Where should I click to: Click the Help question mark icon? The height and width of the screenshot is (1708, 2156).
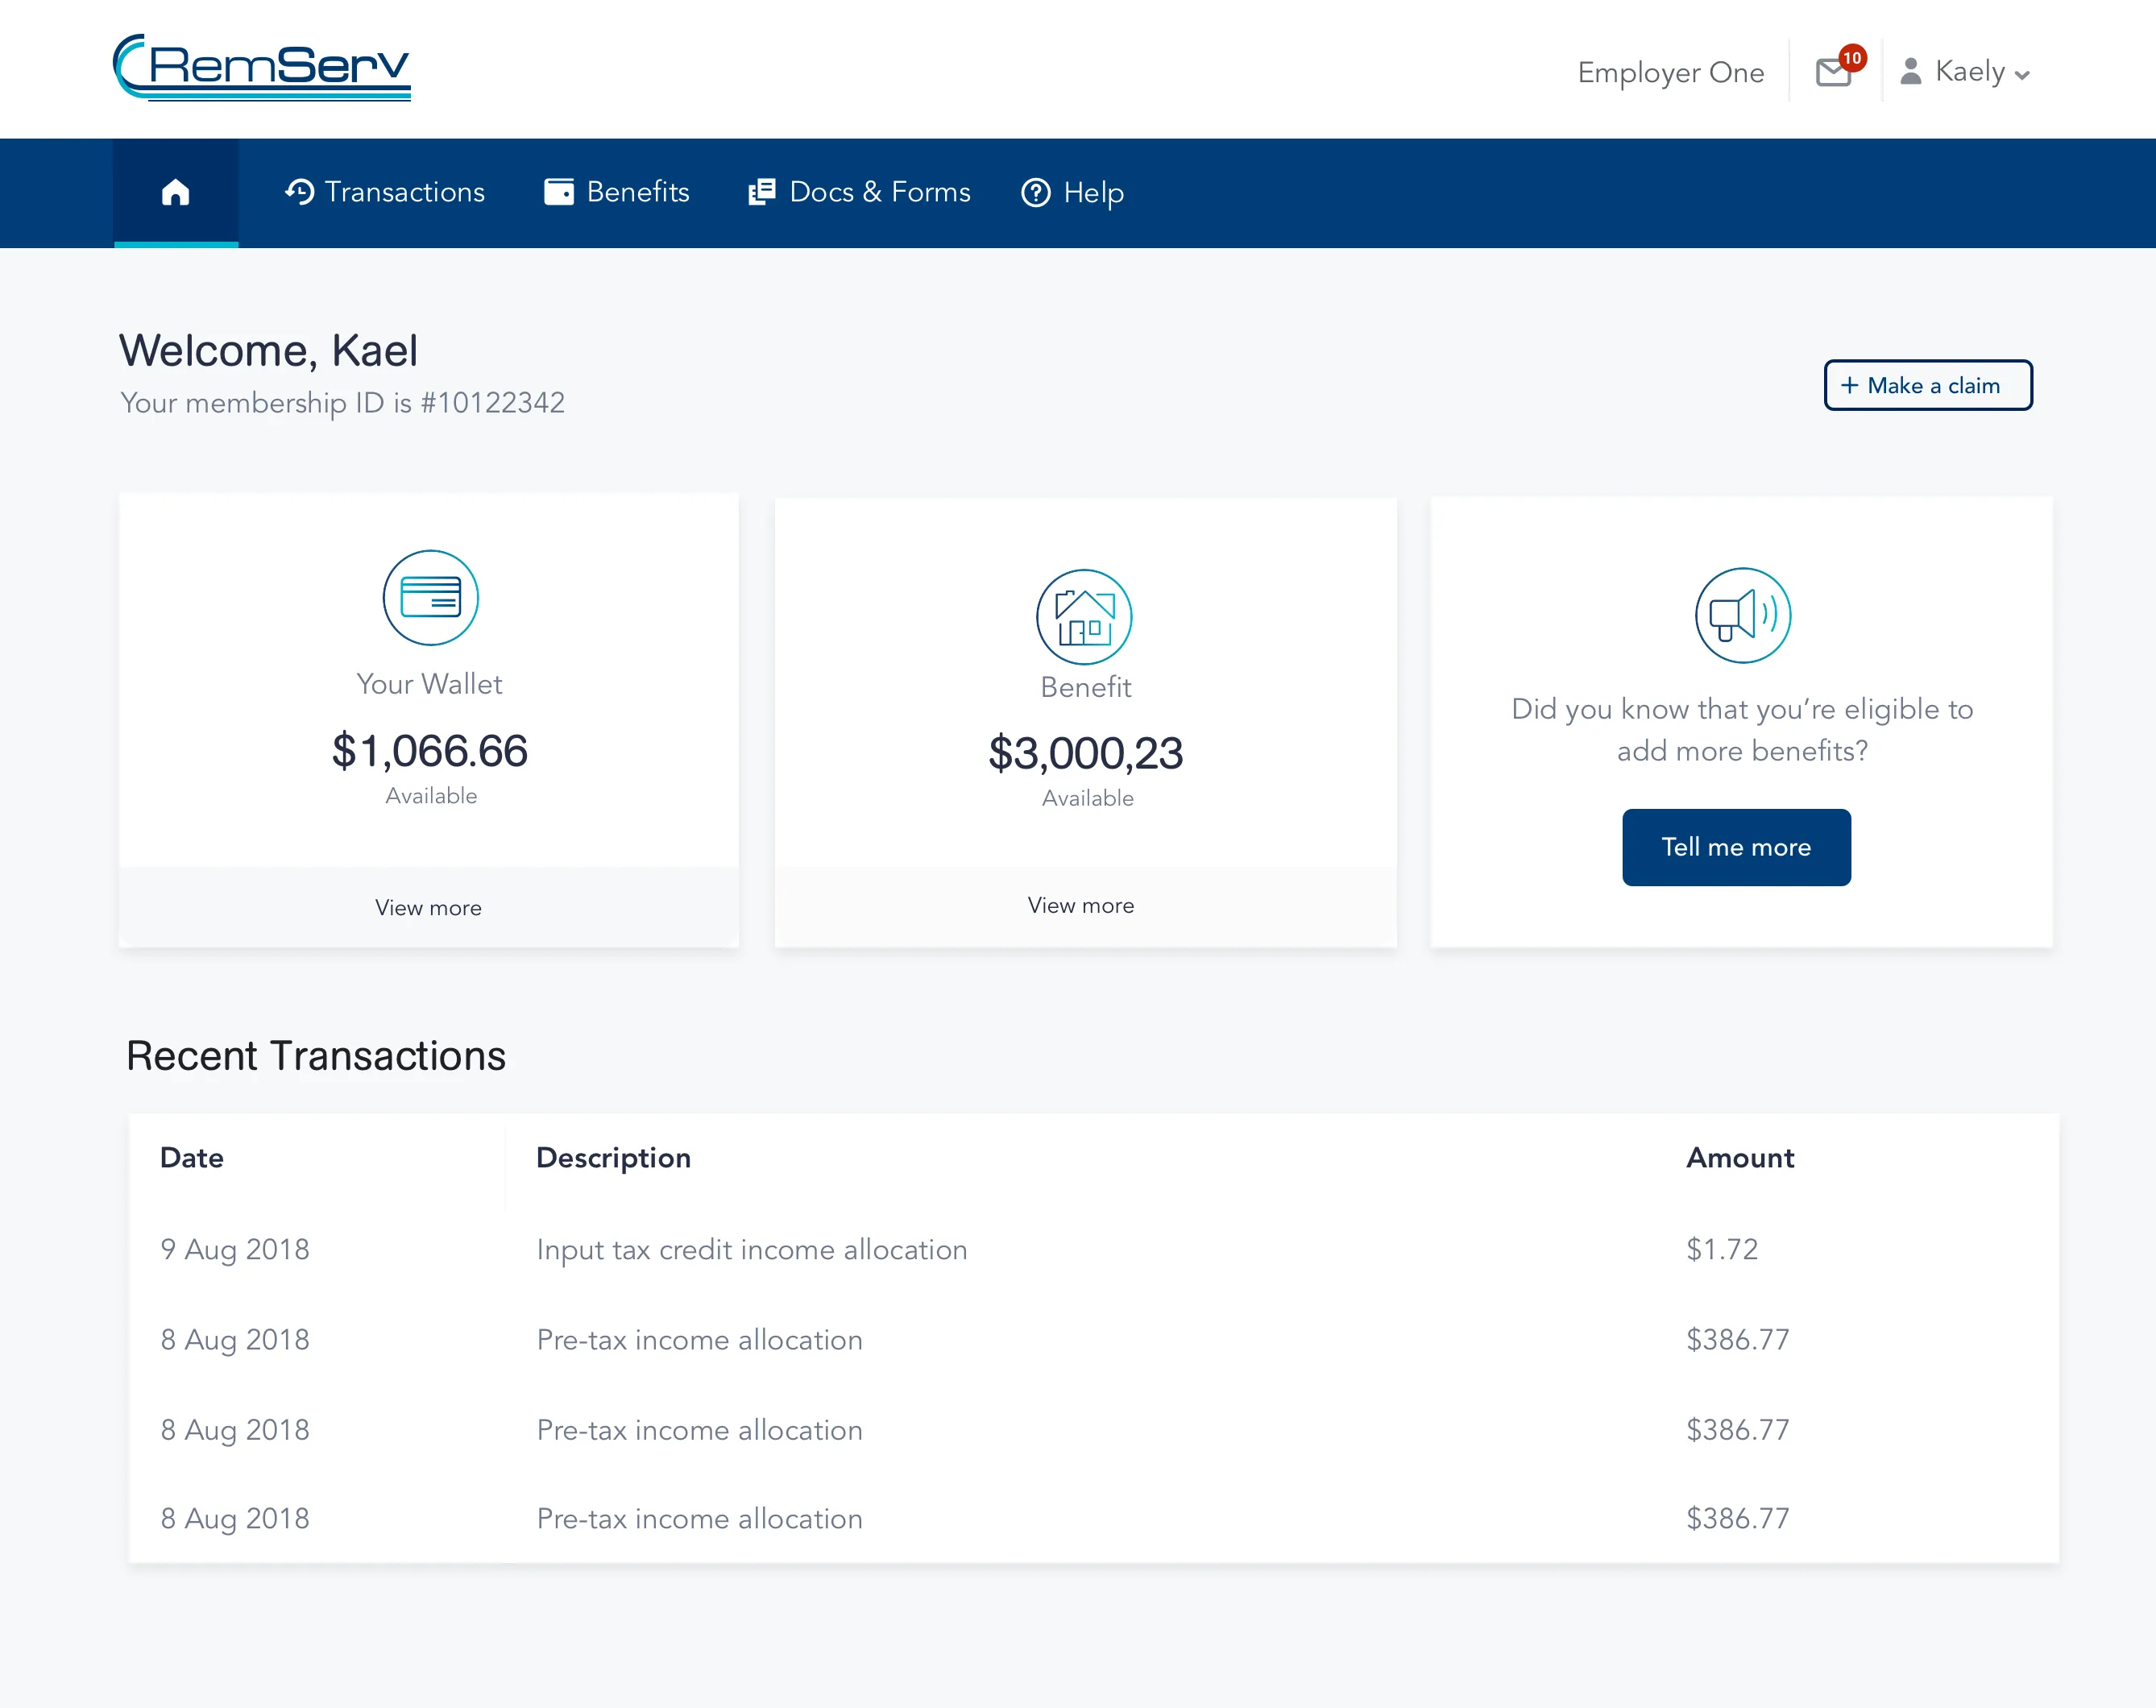pyautogui.click(x=1036, y=193)
